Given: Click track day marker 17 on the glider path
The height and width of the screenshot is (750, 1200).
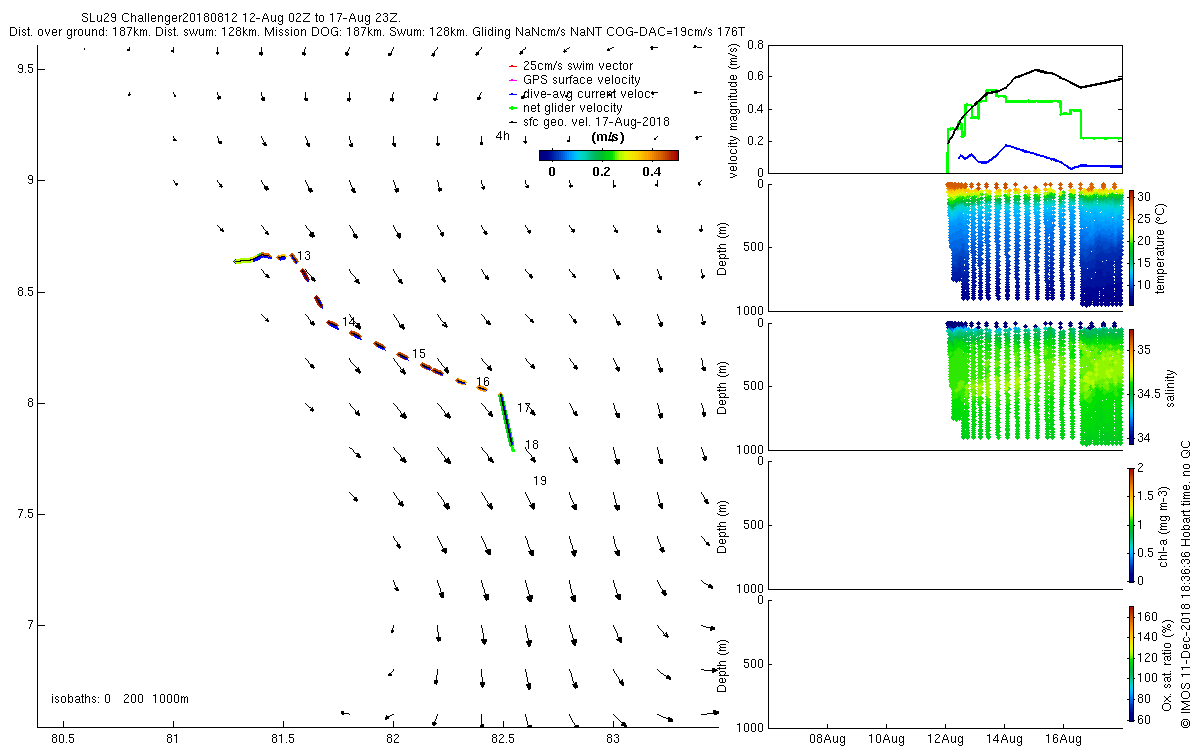Looking at the screenshot, I should point(524,408).
